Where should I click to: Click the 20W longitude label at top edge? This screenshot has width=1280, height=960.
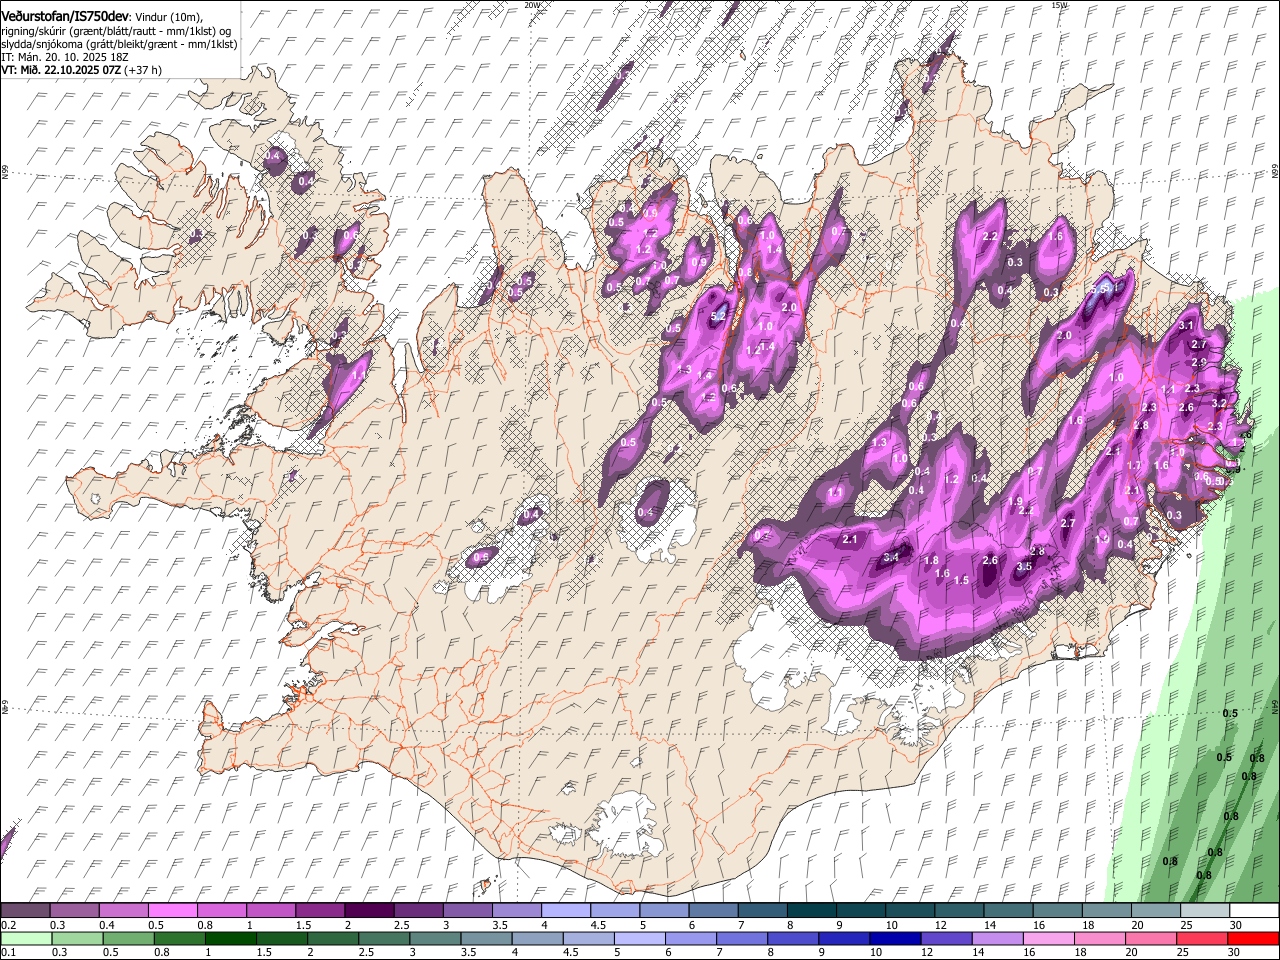(532, 5)
